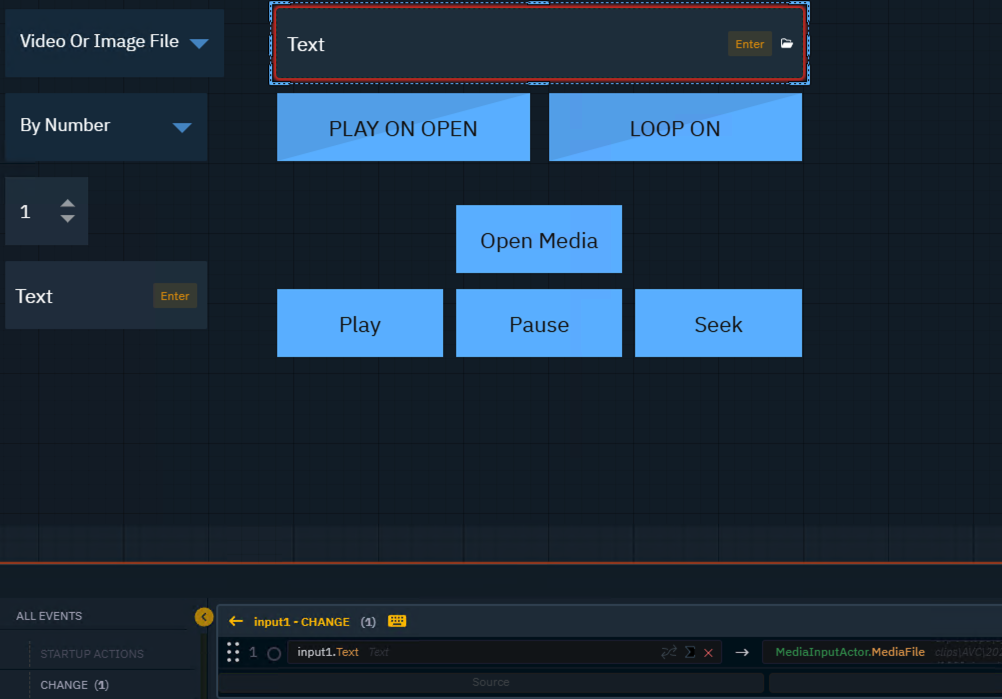Click the Enter button in the top text field
1002x699 pixels.
750,44
